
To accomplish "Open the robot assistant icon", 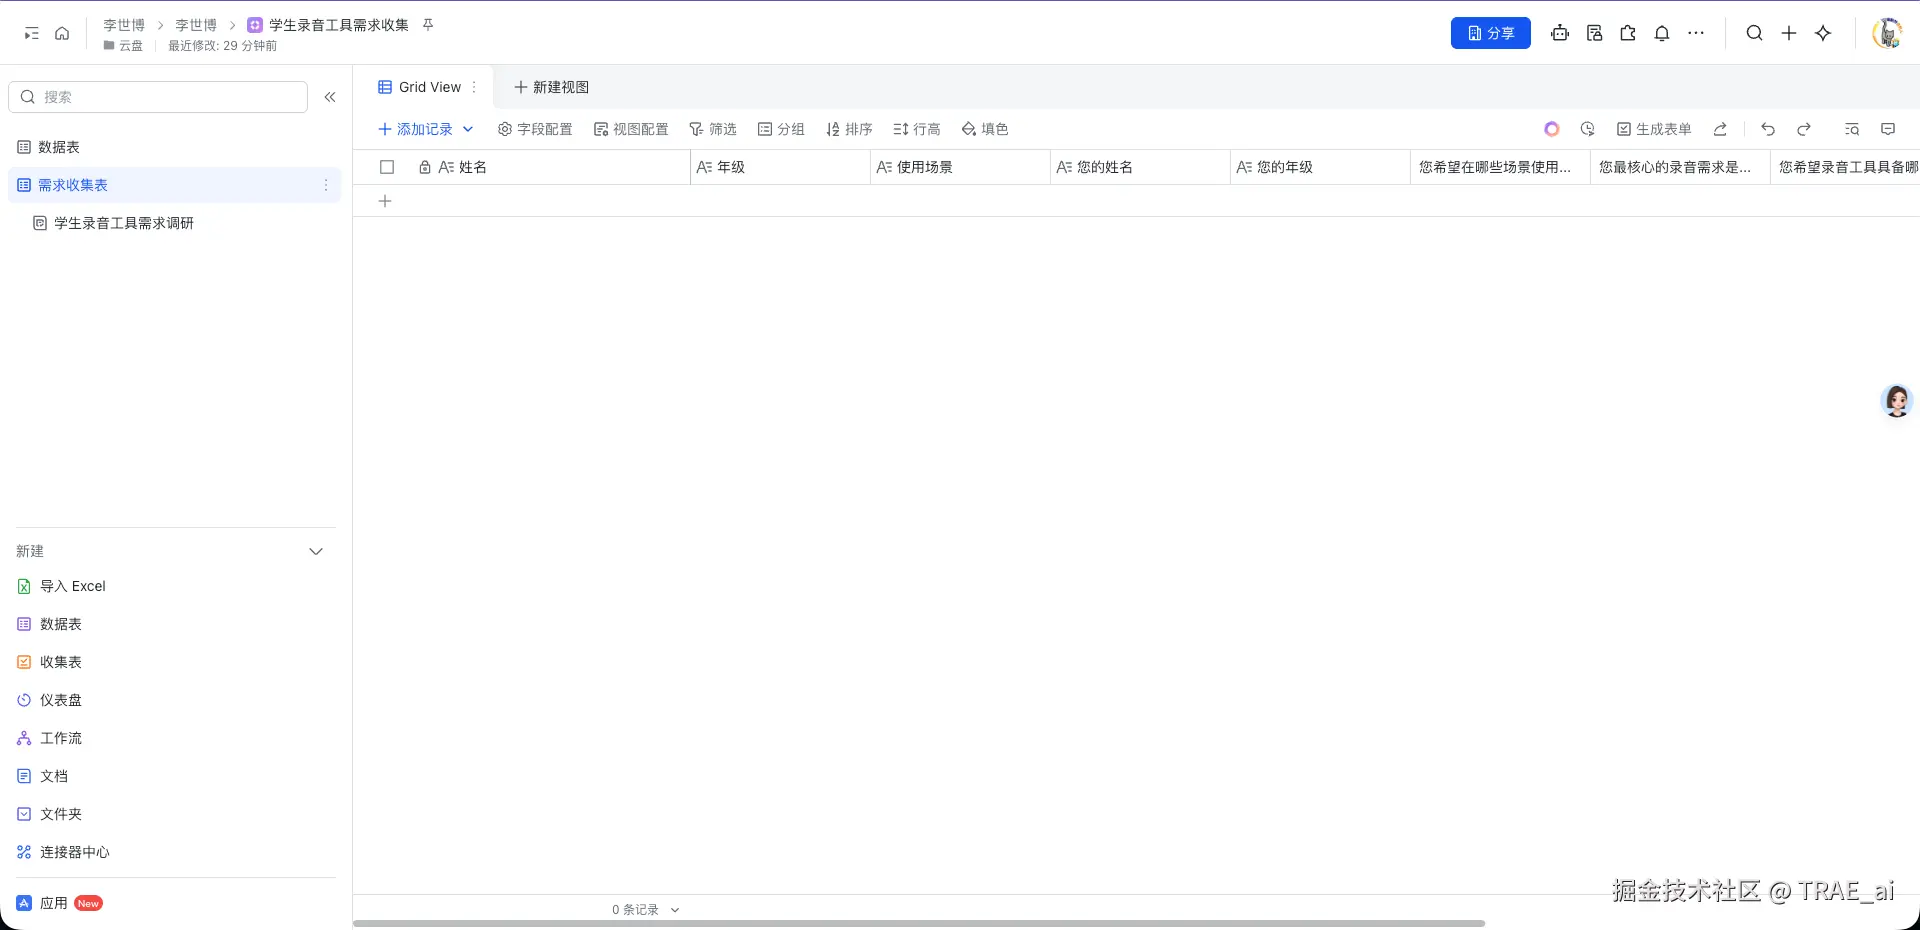I will [1560, 33].
